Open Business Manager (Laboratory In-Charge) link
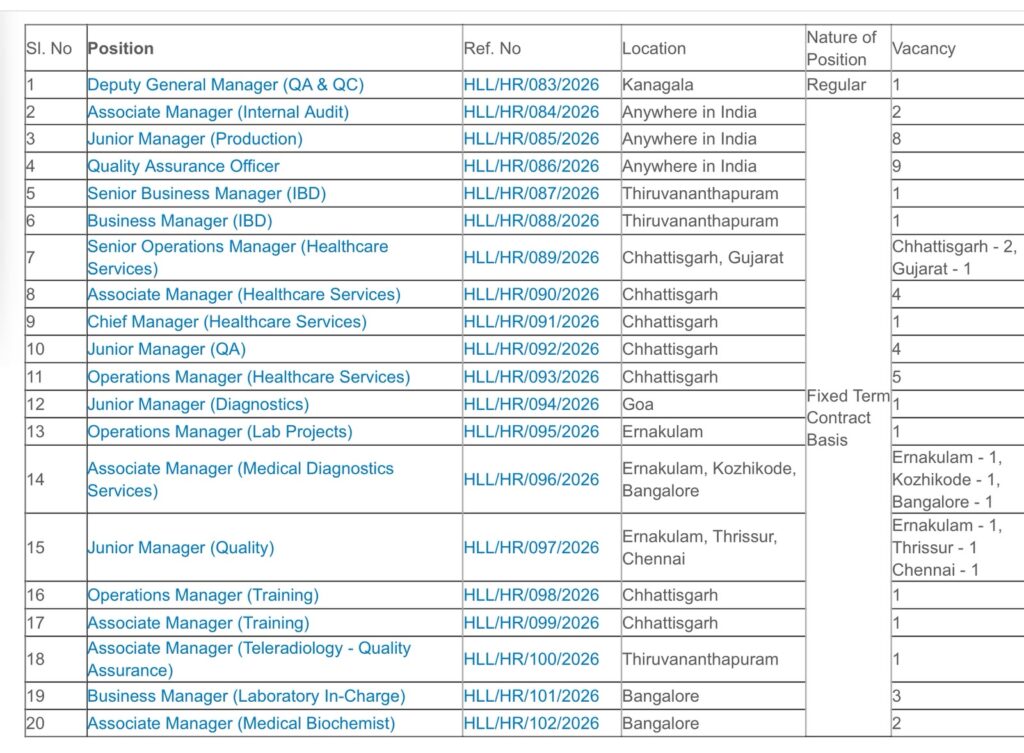 (x=246, y=696)
